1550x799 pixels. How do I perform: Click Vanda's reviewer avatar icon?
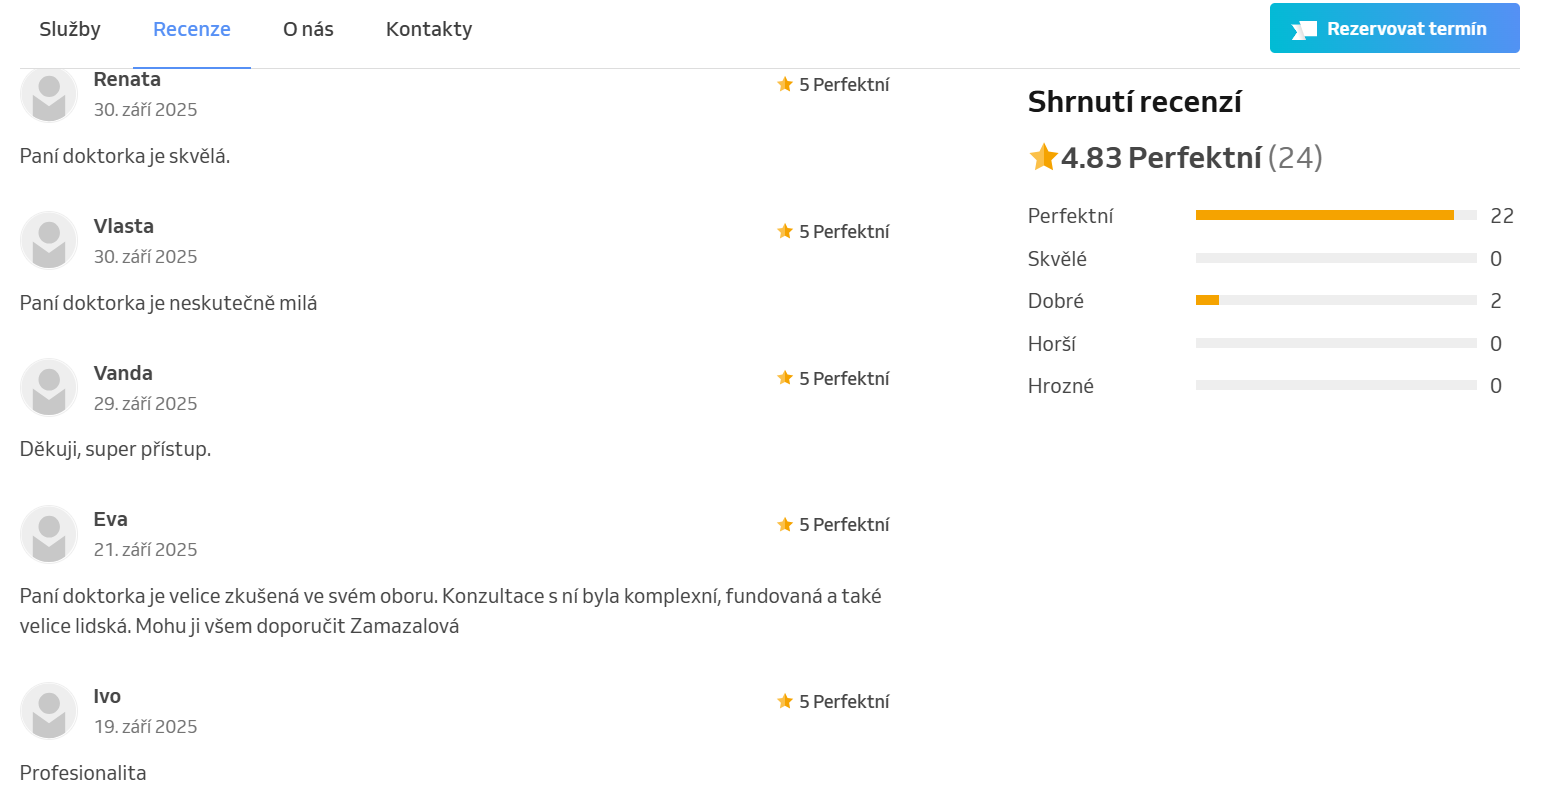pyautogui.click(x=49, y=388)
